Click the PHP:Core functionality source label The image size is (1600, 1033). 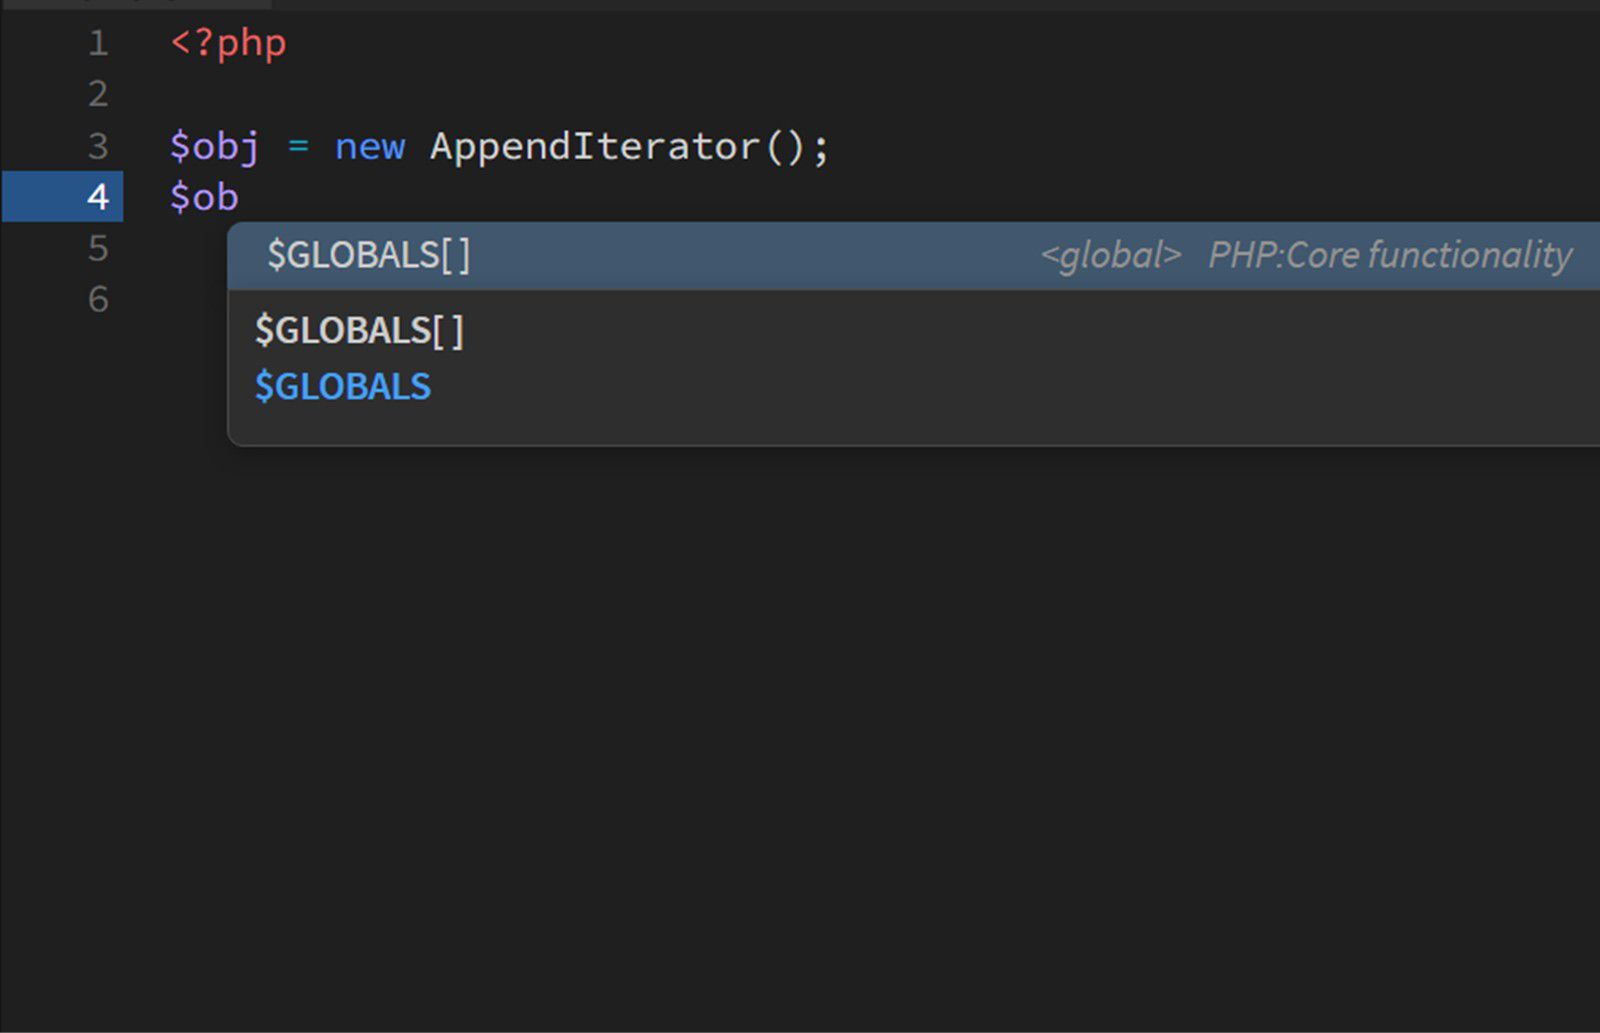pos(1390,255)
